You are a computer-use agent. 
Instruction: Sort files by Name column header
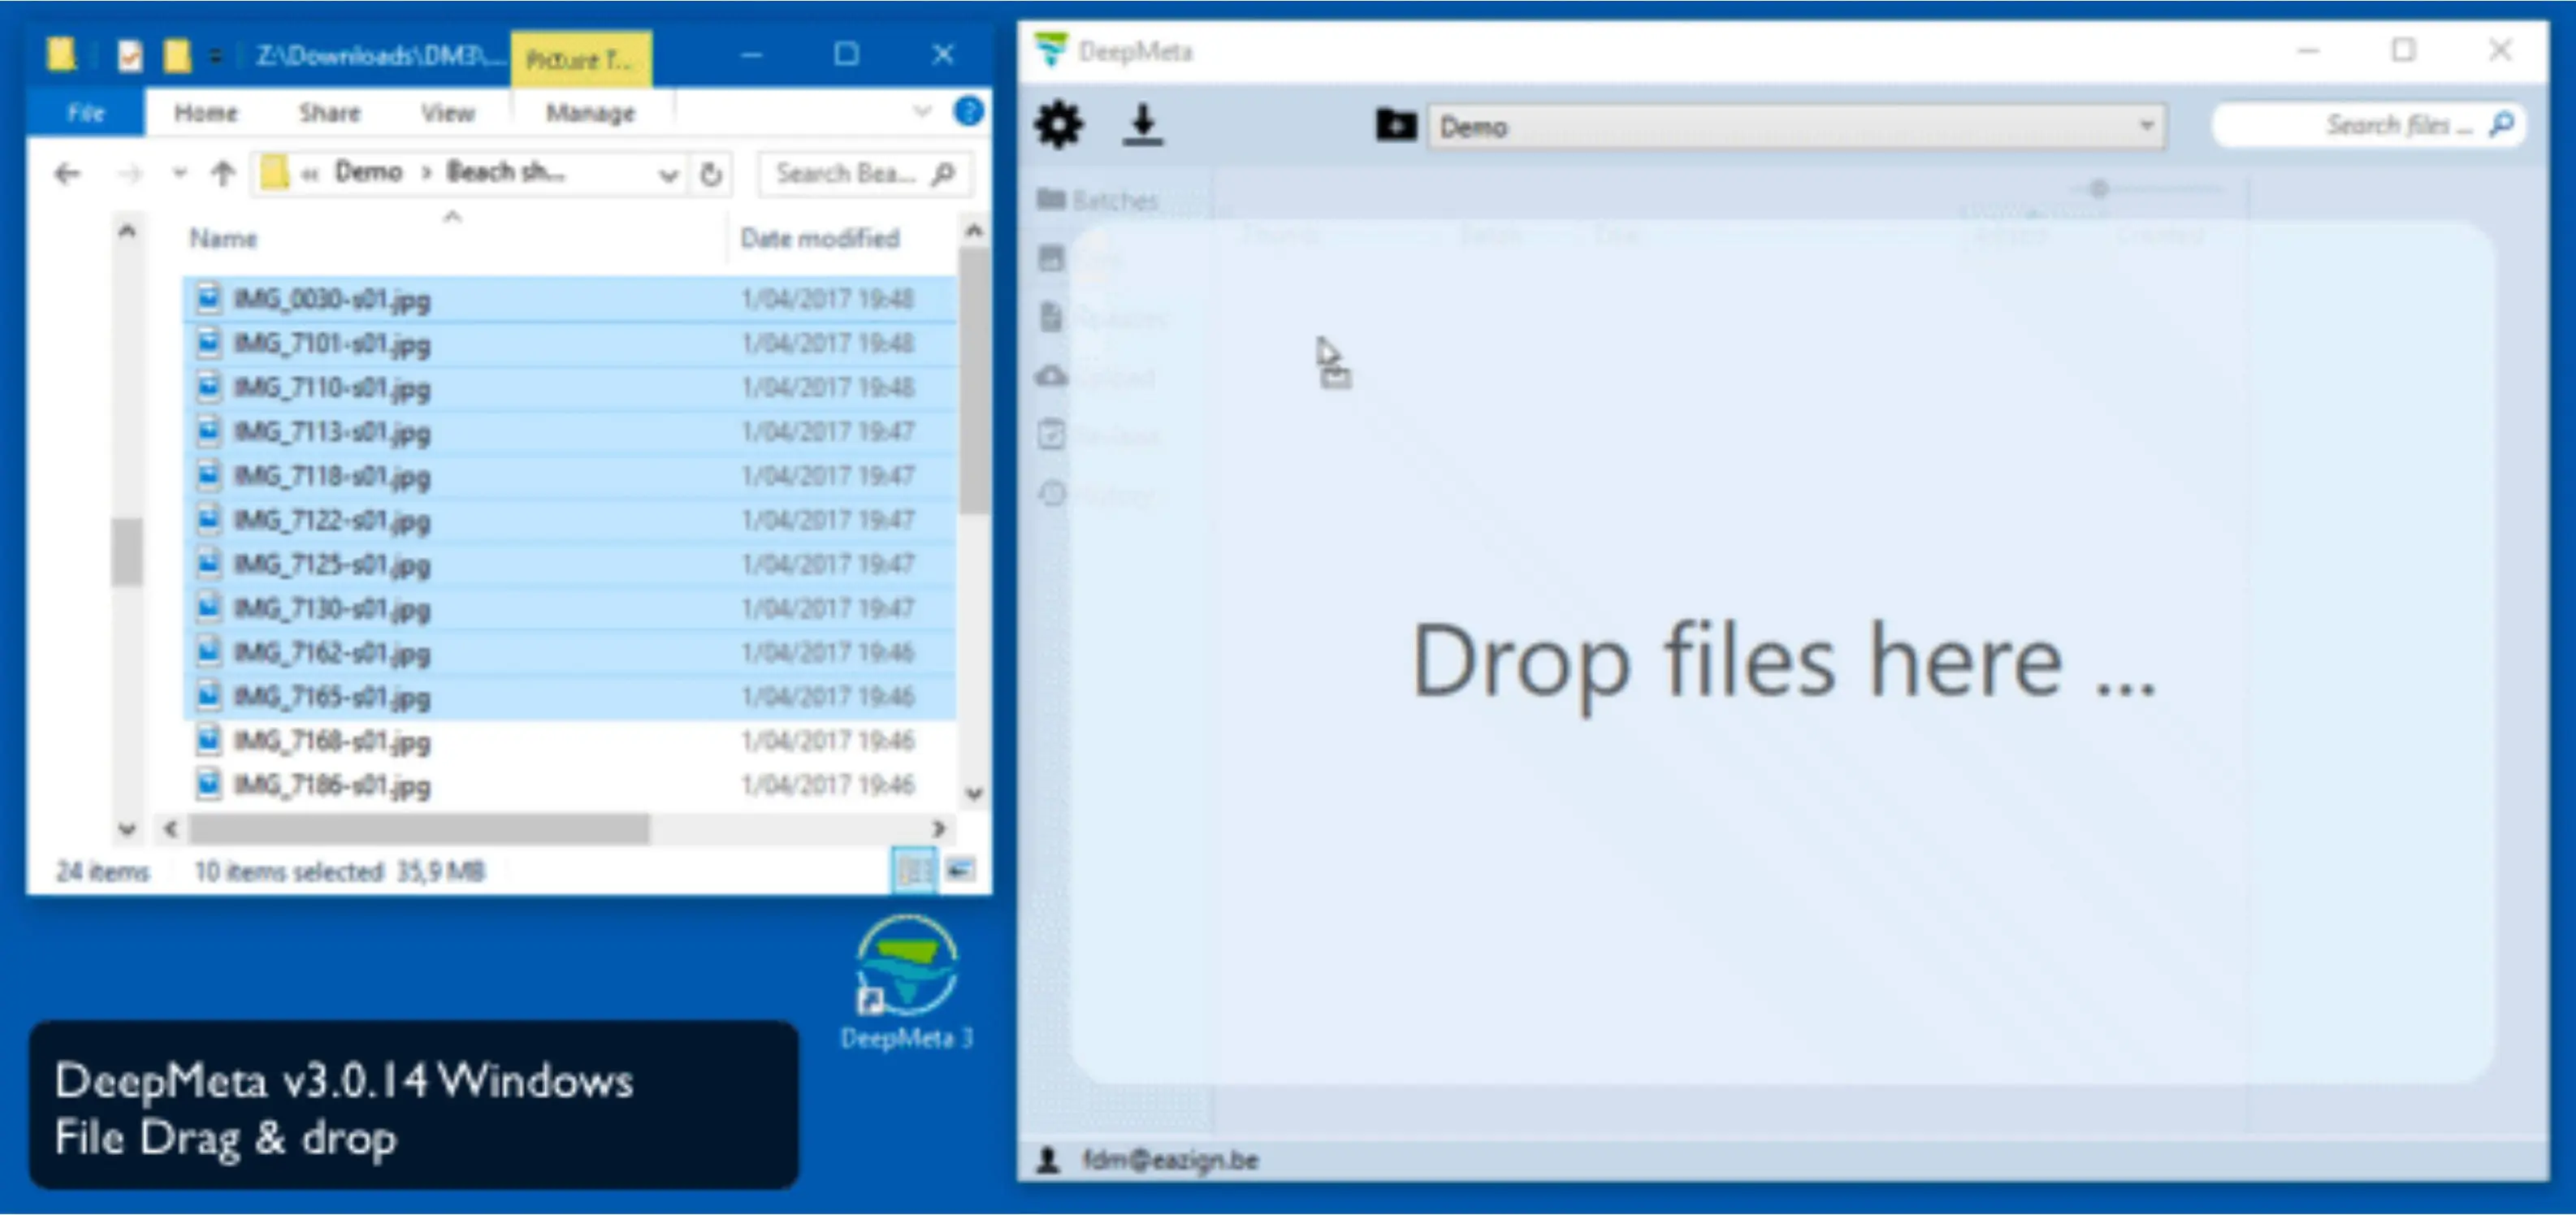[224, 238]
